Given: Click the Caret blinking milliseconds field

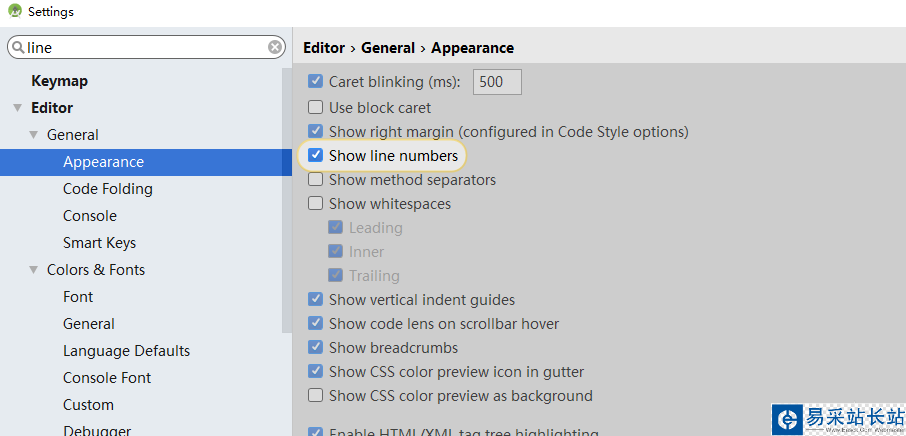Looking at the screenshot, I should point(496,82).
